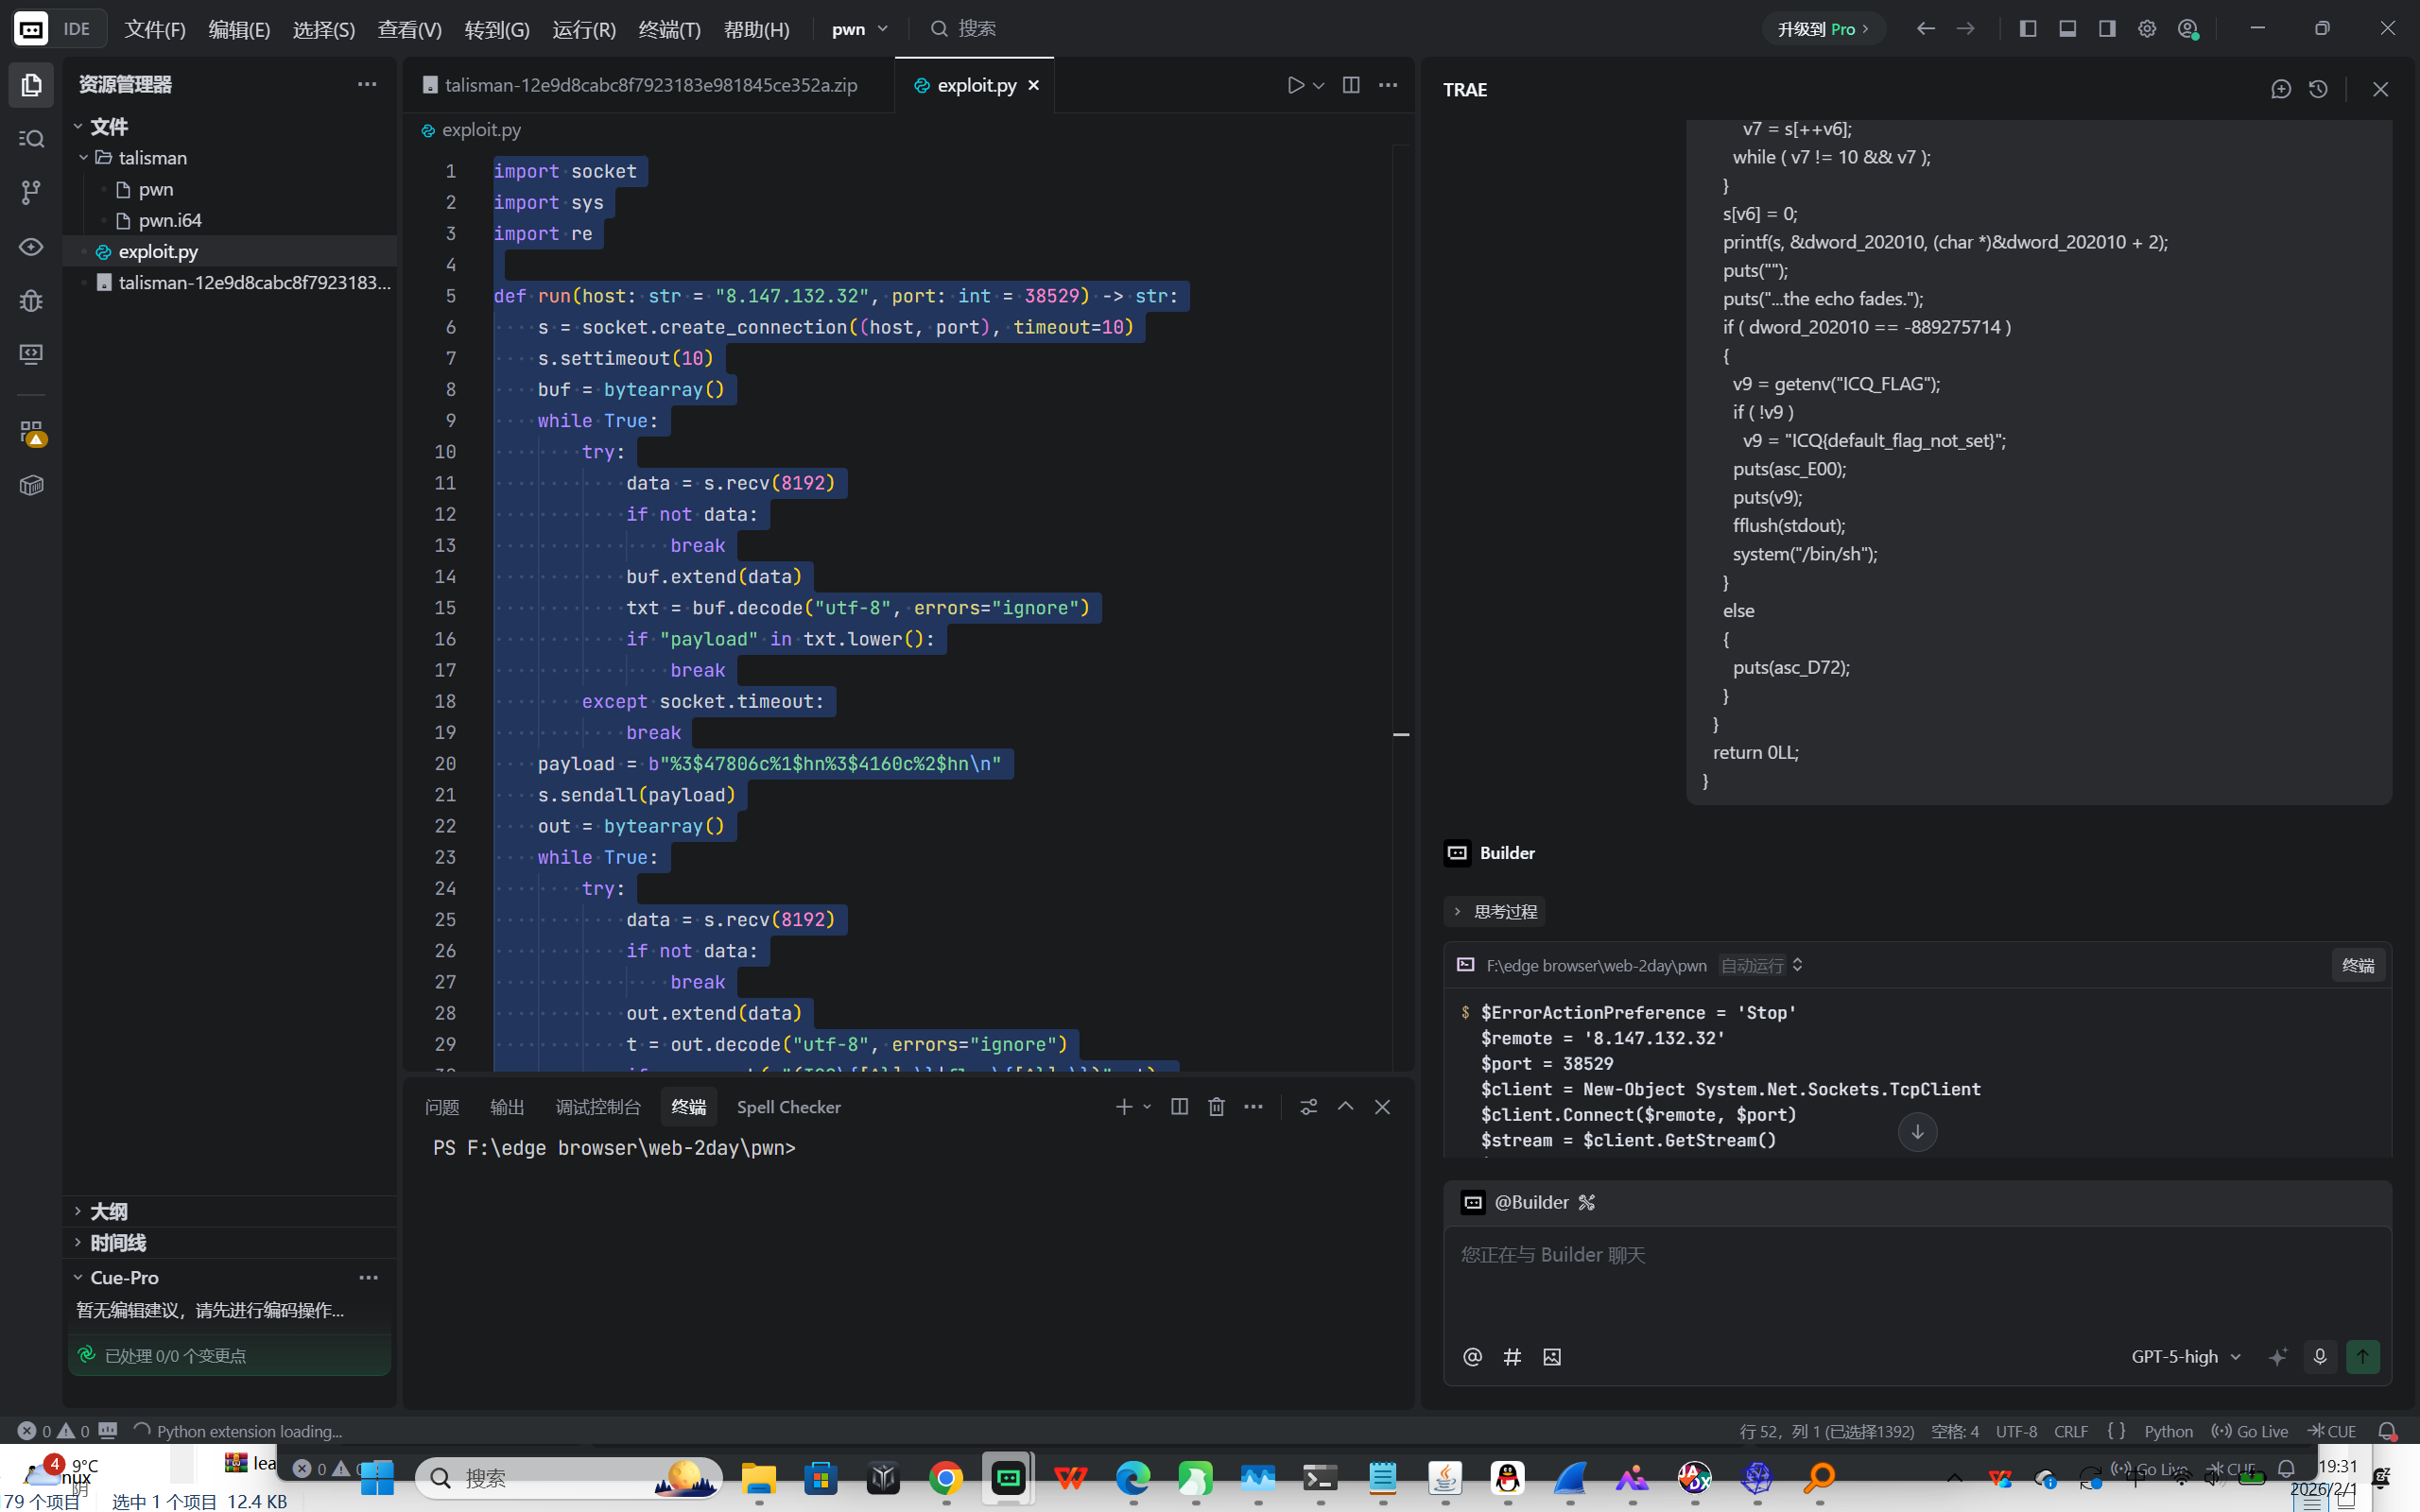The width and height of the screenshot is (2420, 1512).
Task: Open the Search view in activity bar
Action: [x=31, y=138]
